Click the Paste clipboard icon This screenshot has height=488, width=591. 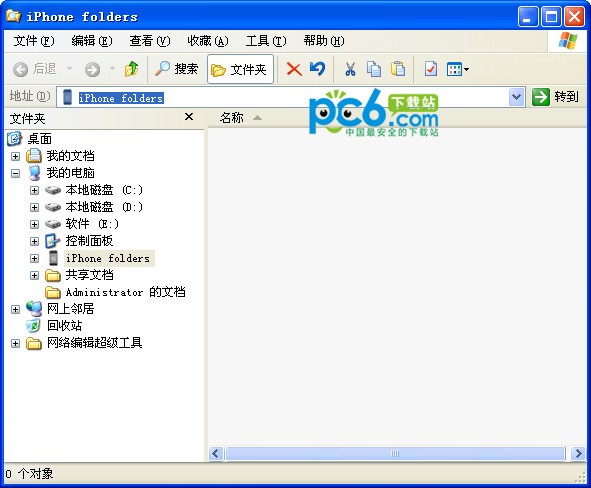click(x=398, y=69)
